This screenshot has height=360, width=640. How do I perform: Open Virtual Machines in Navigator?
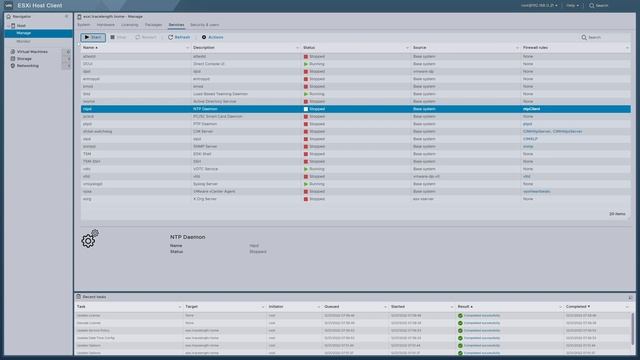(x=32, y=52)
